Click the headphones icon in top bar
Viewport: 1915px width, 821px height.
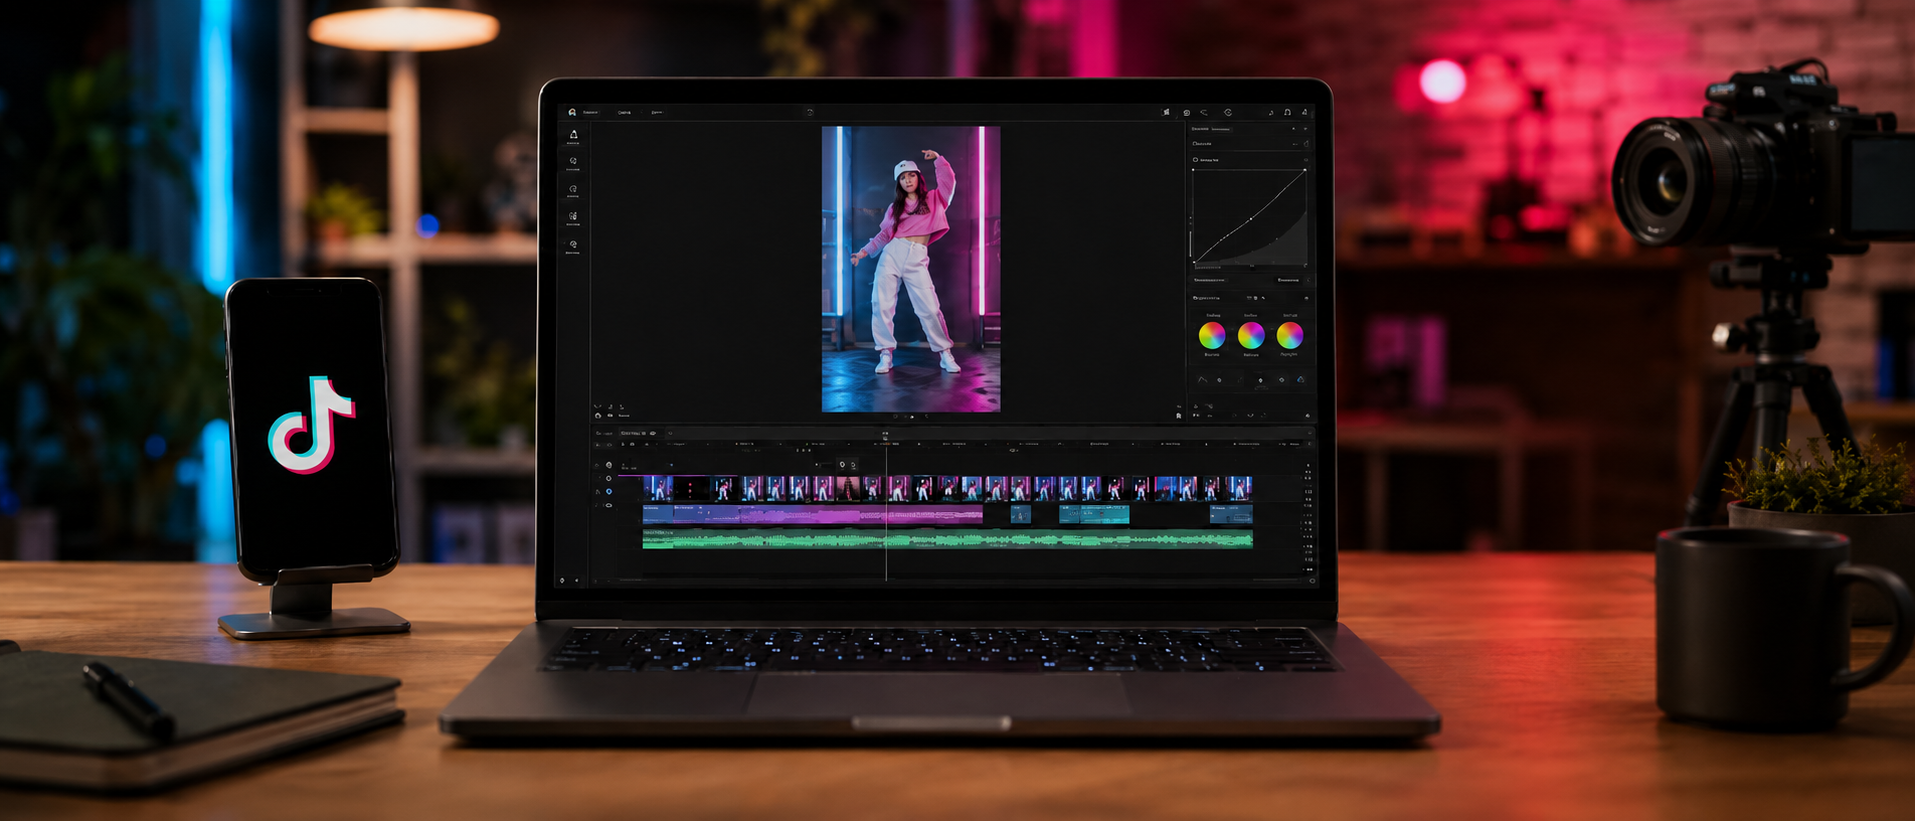1287,112
